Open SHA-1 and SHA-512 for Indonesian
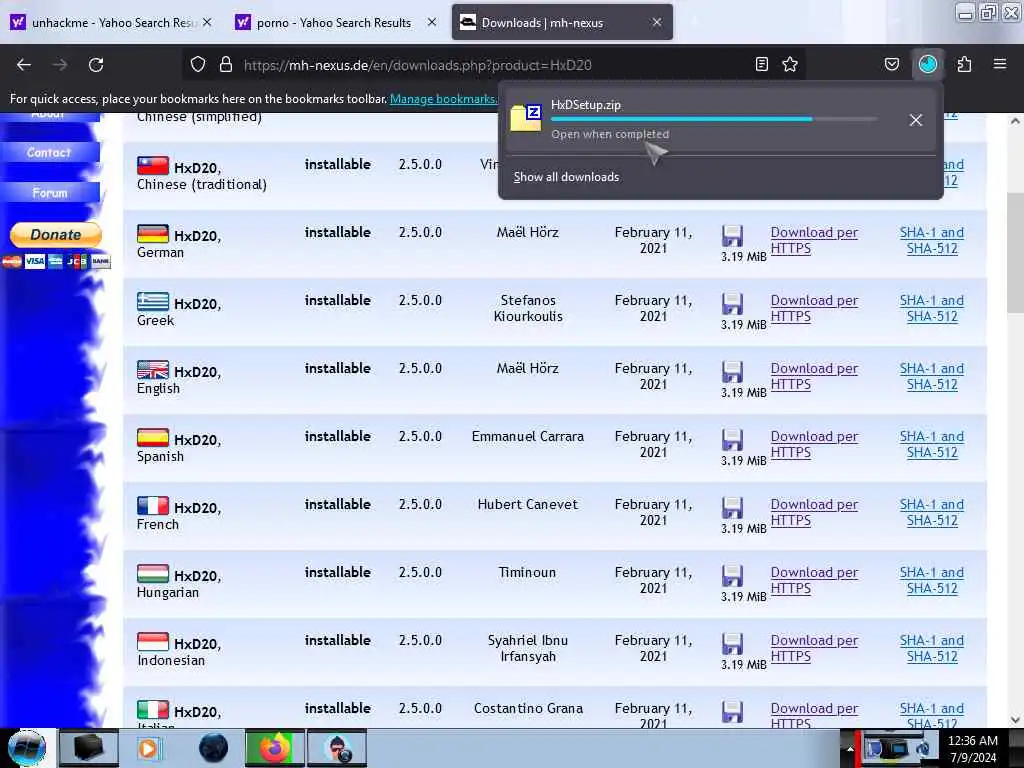This screenshot has height=768, width=1024. point(932,648)
